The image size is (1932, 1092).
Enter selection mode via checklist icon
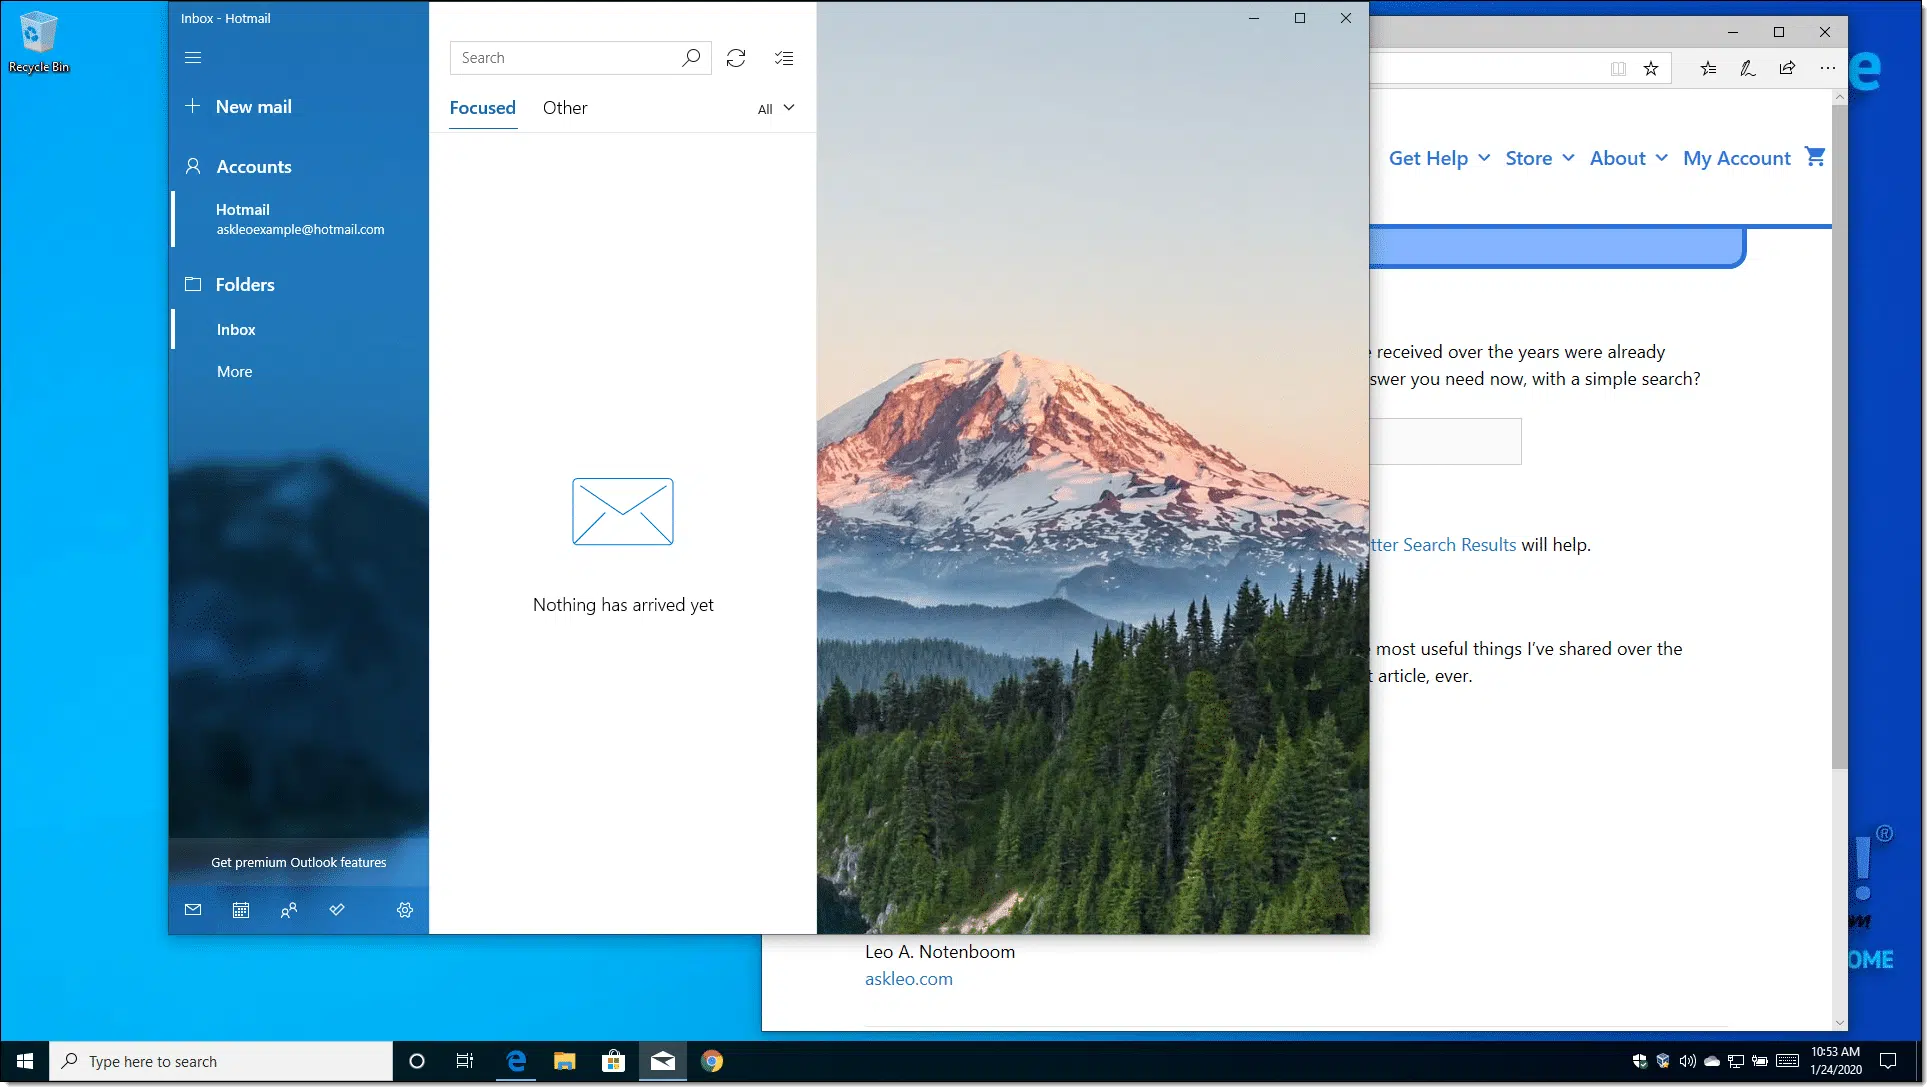tap(784, 58)
